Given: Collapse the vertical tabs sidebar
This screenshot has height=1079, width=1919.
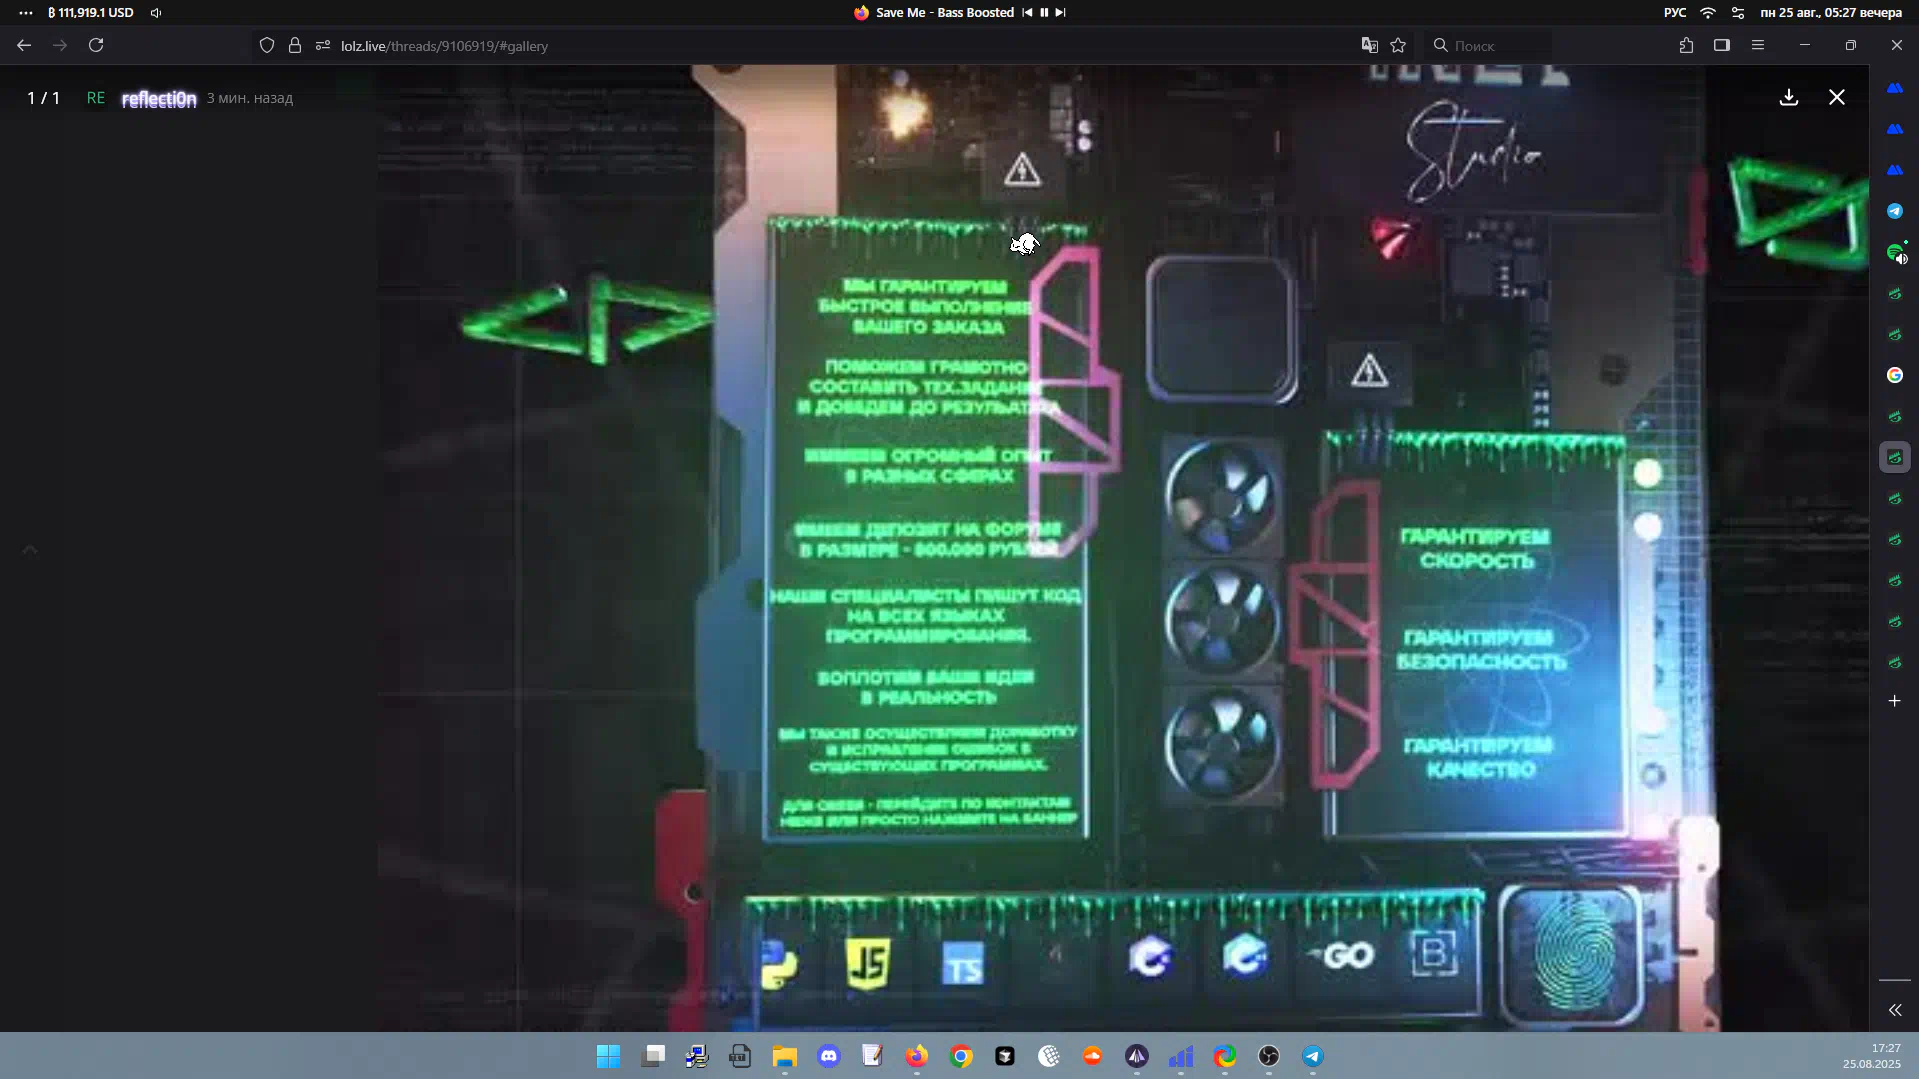Looking at the screenshot, I should (1895, 1010).
